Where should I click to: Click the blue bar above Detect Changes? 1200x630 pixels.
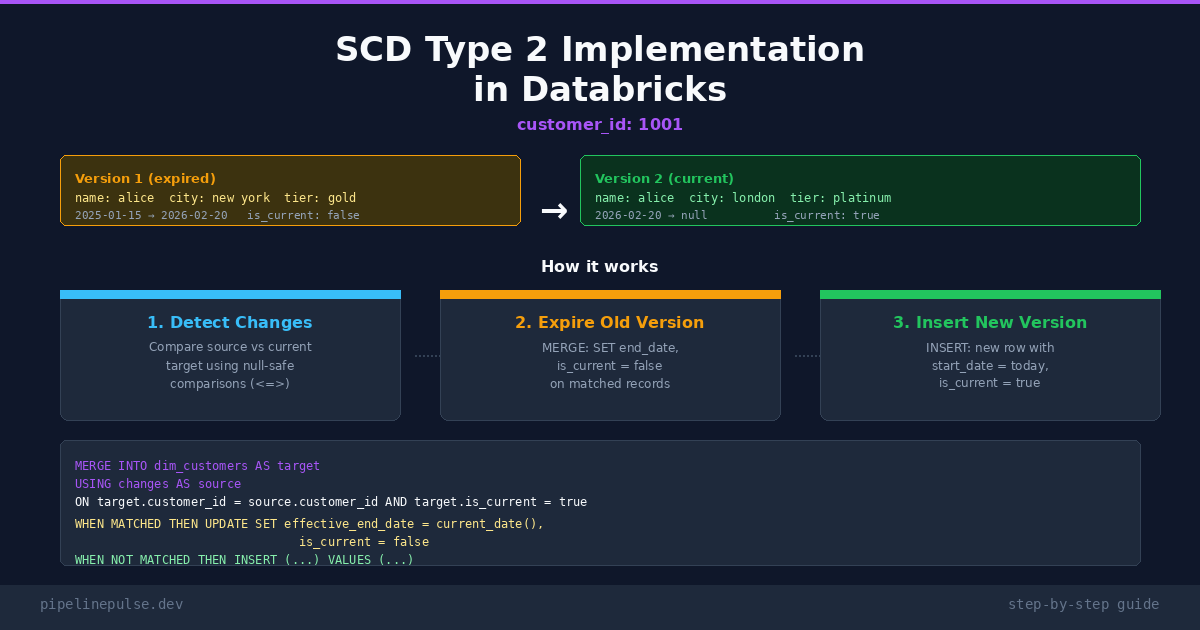[230, 293]
